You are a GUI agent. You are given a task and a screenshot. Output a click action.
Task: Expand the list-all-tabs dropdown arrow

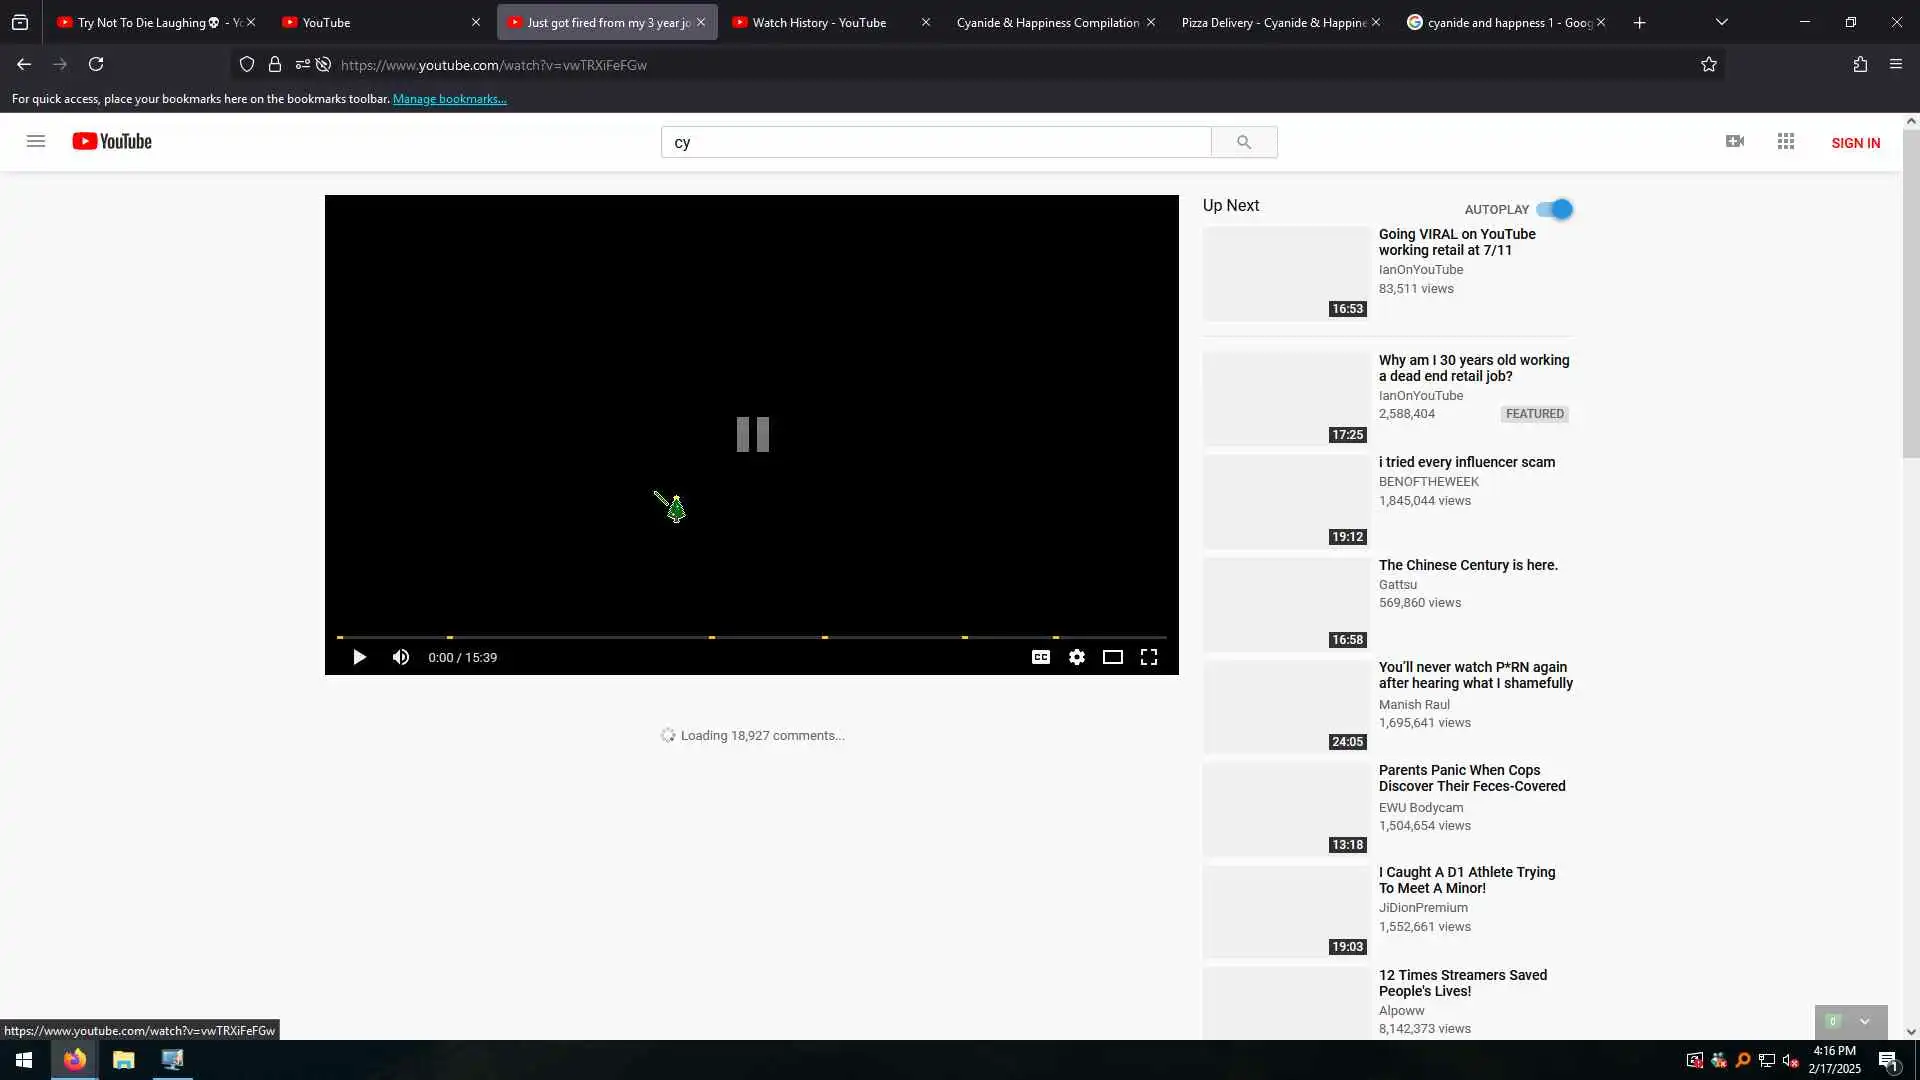[1722, 22]
